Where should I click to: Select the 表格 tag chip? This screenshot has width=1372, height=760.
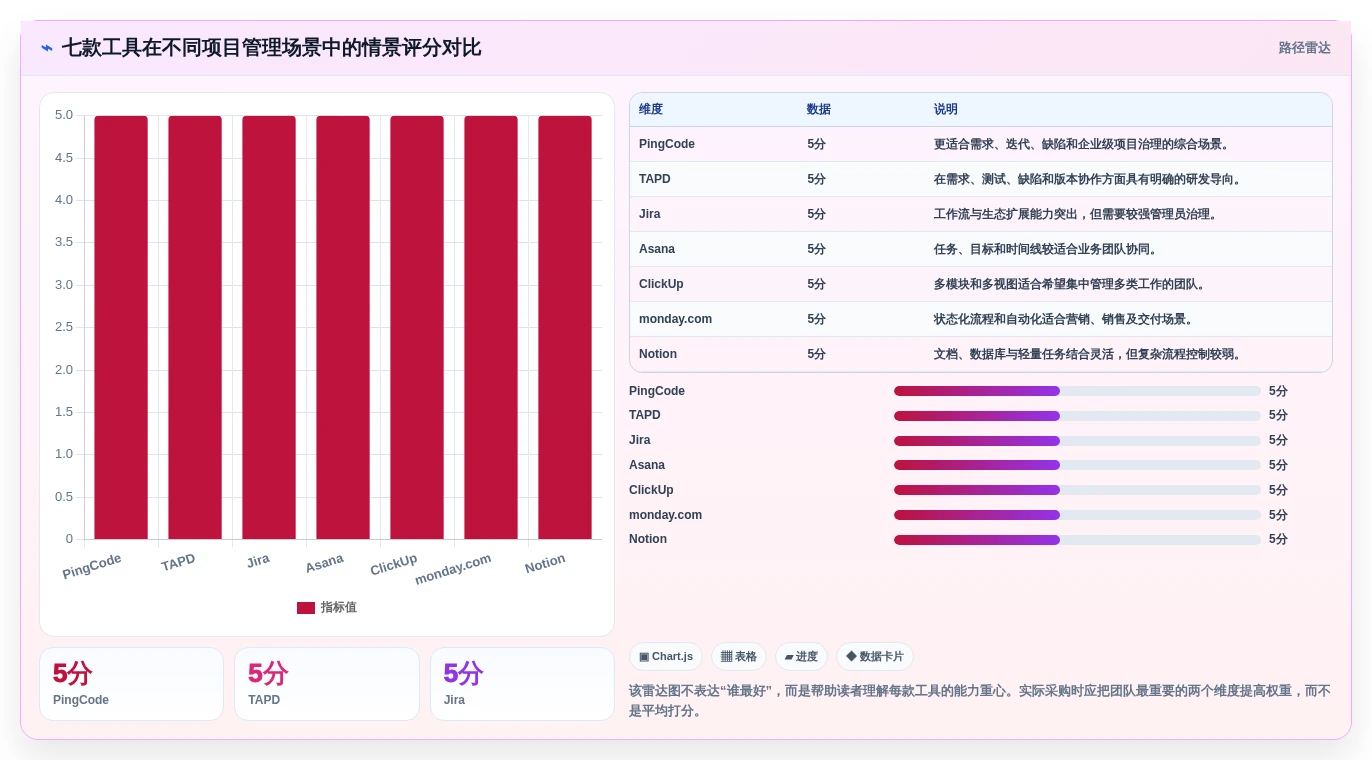coord(739,657)
